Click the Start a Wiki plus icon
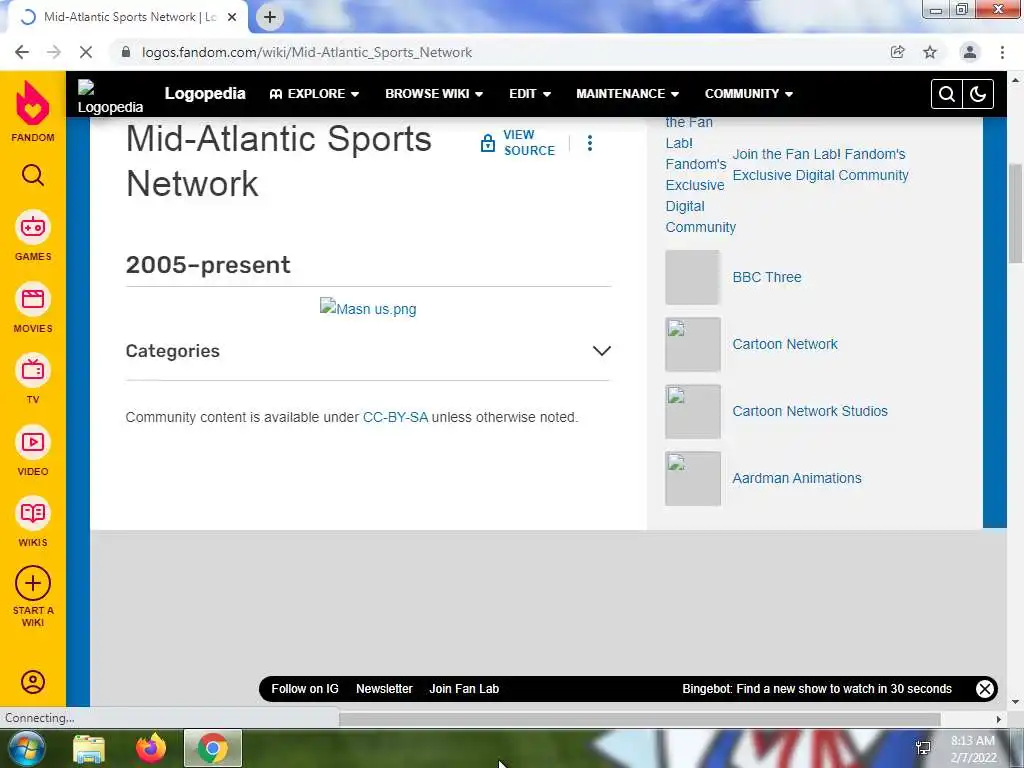The width and height of the screenshot is (1024, 768). point(33,583)
